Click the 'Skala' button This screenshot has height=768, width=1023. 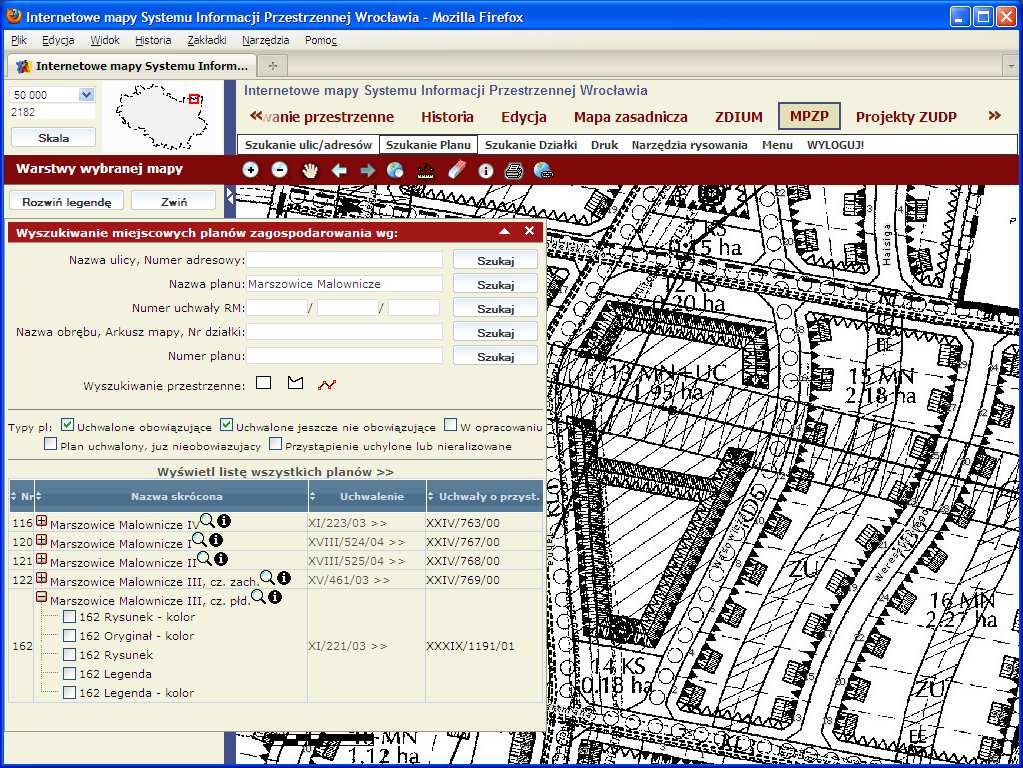coord(53,138)
